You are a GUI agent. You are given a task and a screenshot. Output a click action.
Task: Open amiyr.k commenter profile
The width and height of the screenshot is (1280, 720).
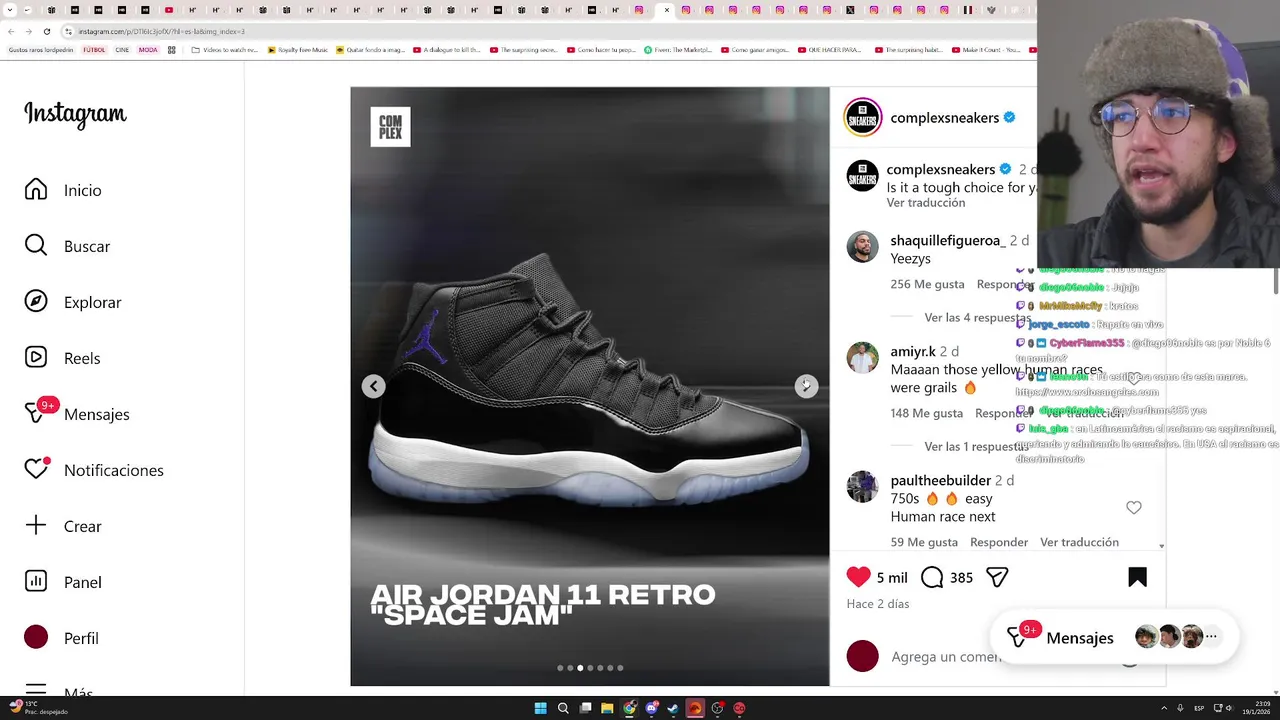(x=913, y=352)
